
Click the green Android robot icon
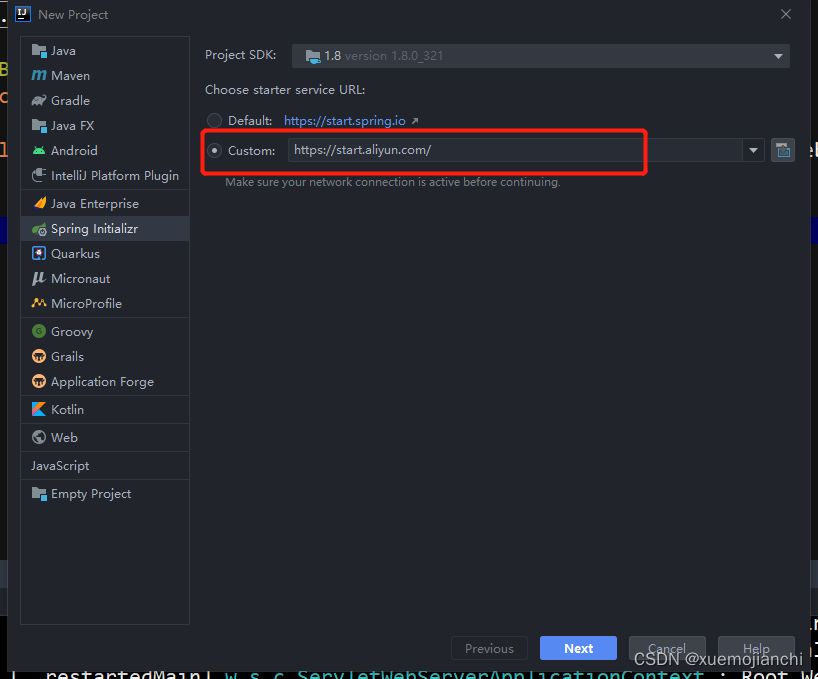(x=39, y=151)
